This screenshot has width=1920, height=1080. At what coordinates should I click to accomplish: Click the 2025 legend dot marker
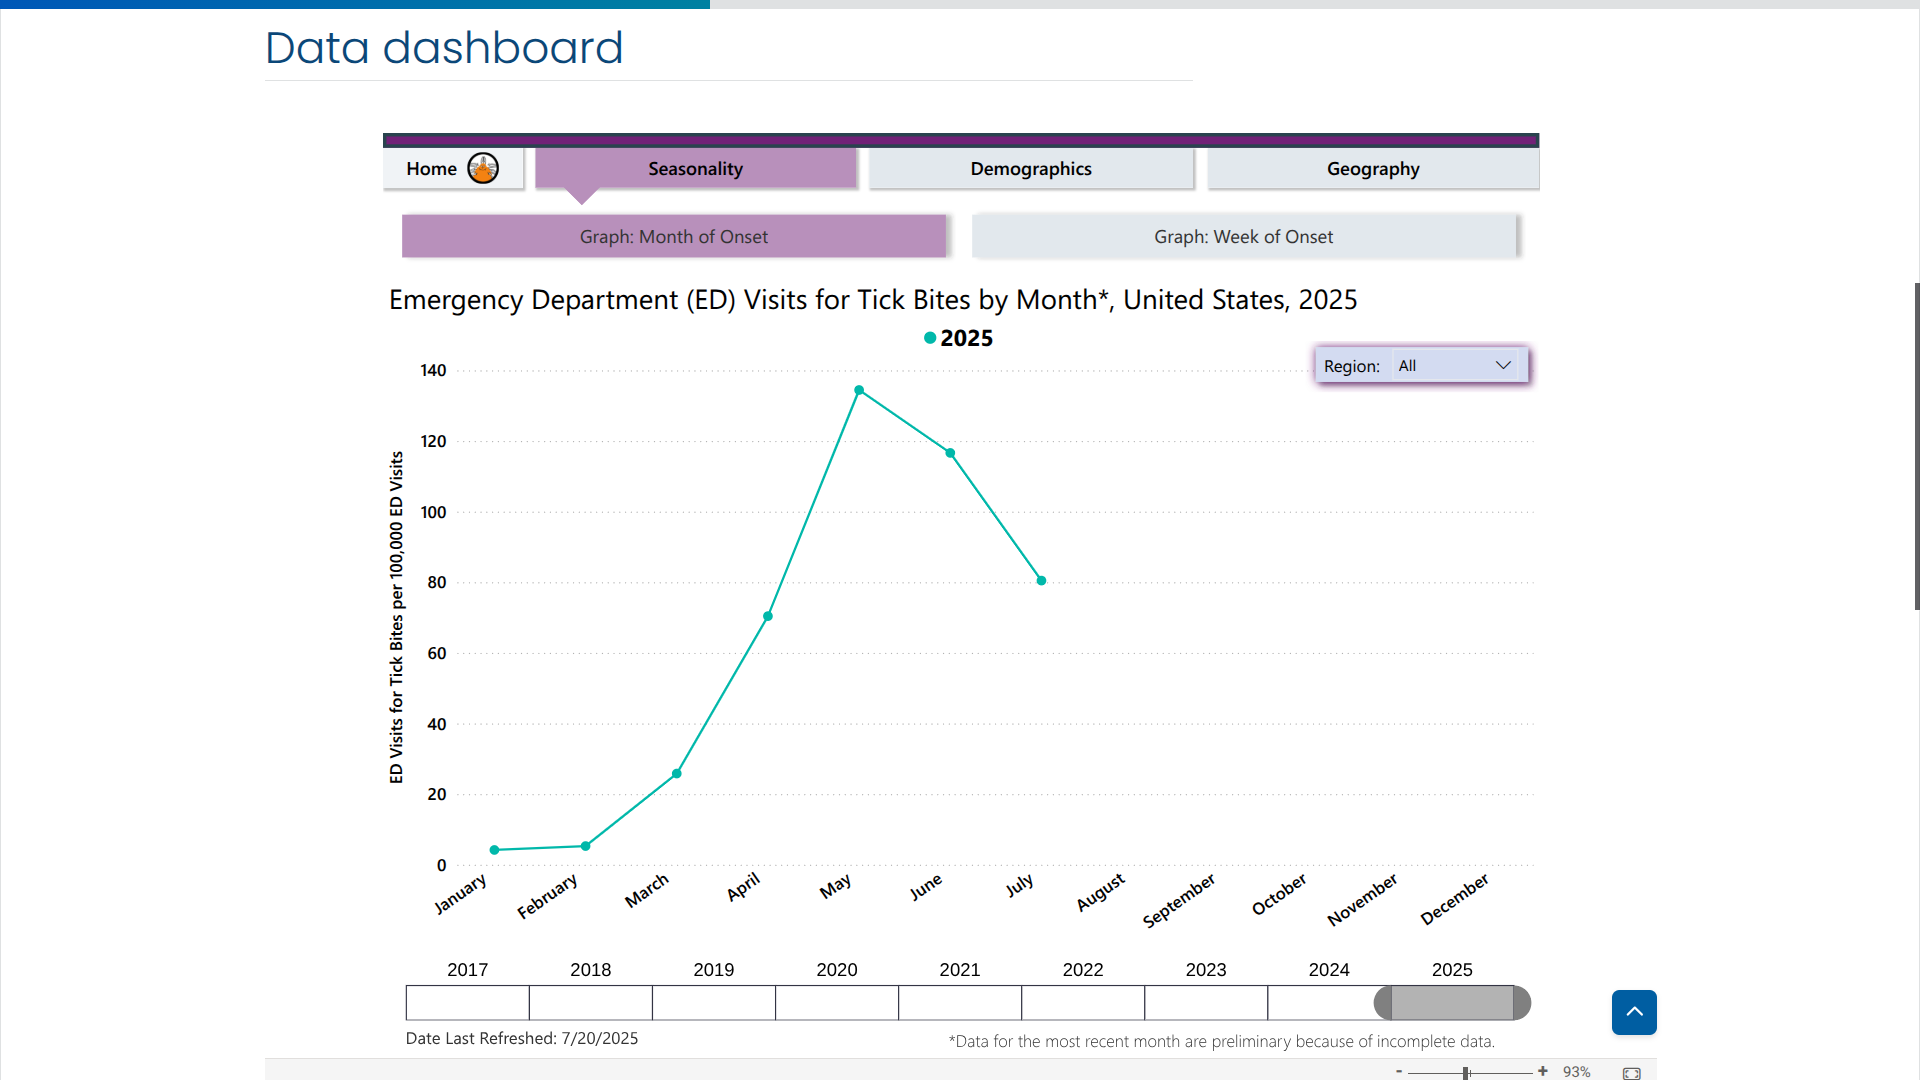point(930,338)
